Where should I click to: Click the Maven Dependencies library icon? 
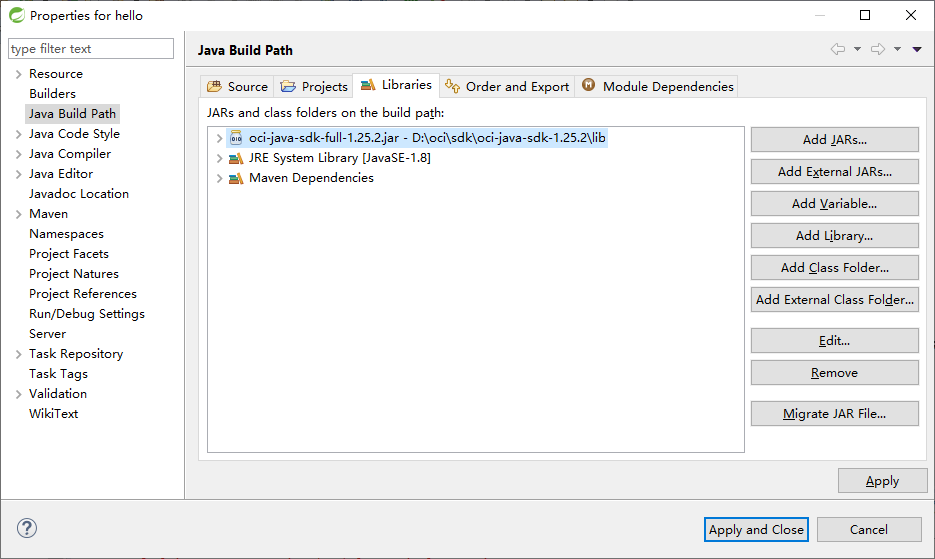pyautogui.click(x=236, y=178)
